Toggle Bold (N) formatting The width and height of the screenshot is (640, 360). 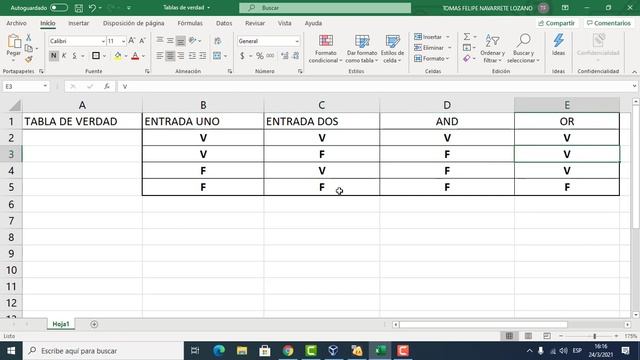coord(53,56)
